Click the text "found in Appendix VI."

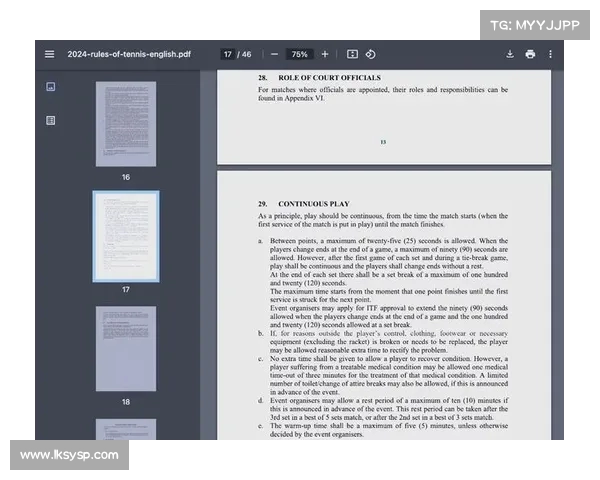291,98
